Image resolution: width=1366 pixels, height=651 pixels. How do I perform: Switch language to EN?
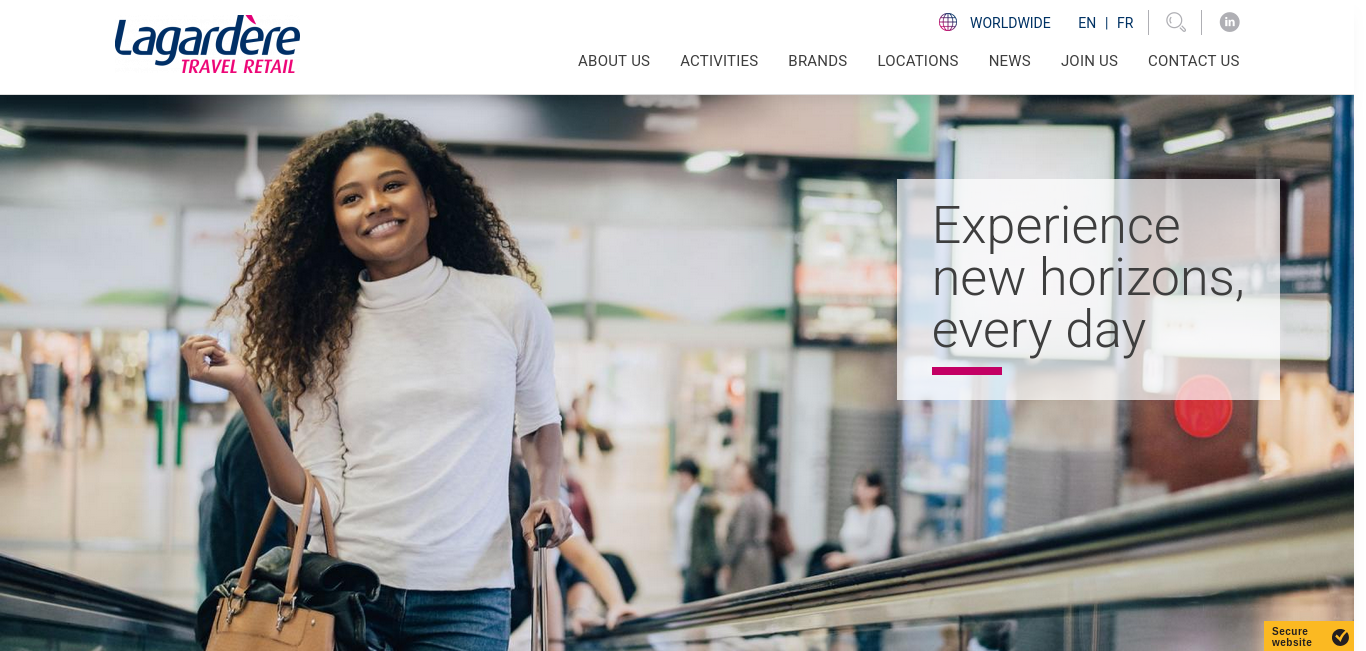tap(1087, 23)
